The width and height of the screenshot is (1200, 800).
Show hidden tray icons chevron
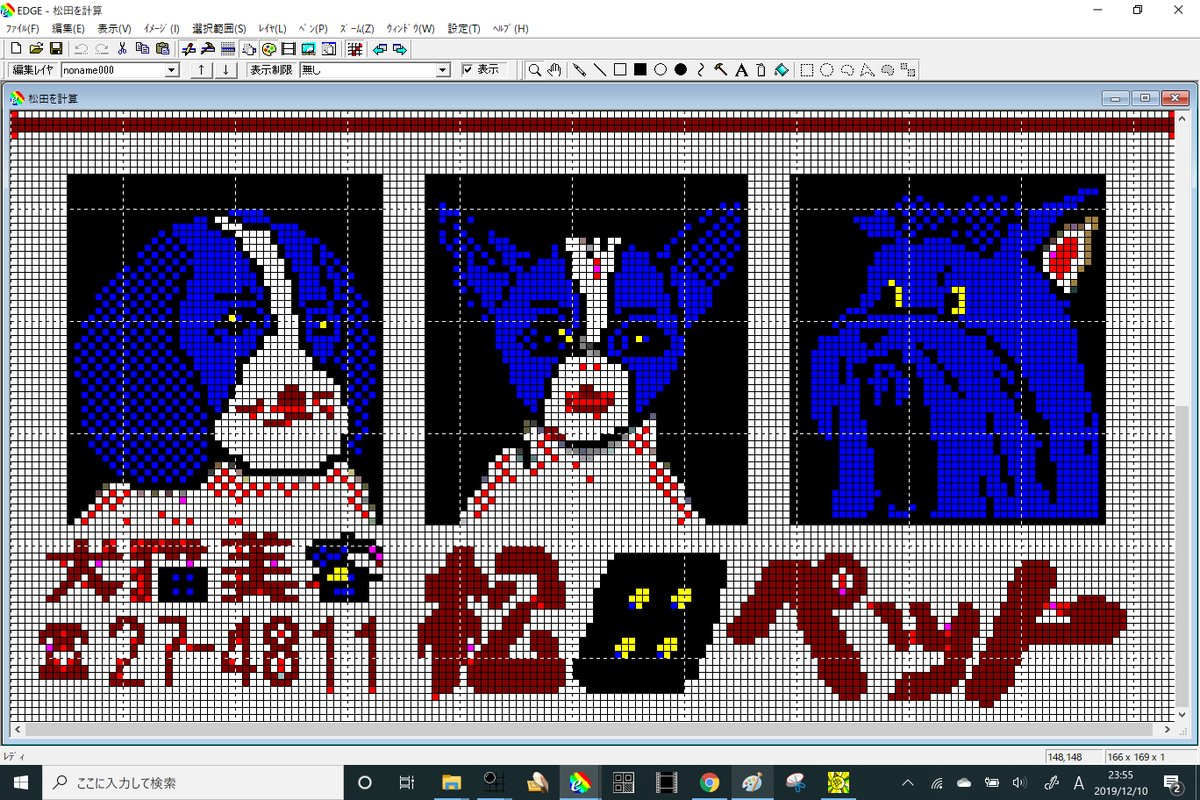[x=907, y=781]
